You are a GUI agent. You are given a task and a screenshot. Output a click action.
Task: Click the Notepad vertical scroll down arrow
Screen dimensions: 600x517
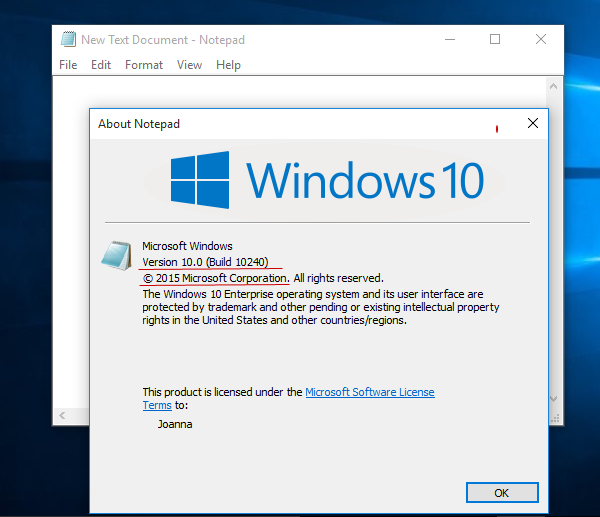click(x=553, y=399)
